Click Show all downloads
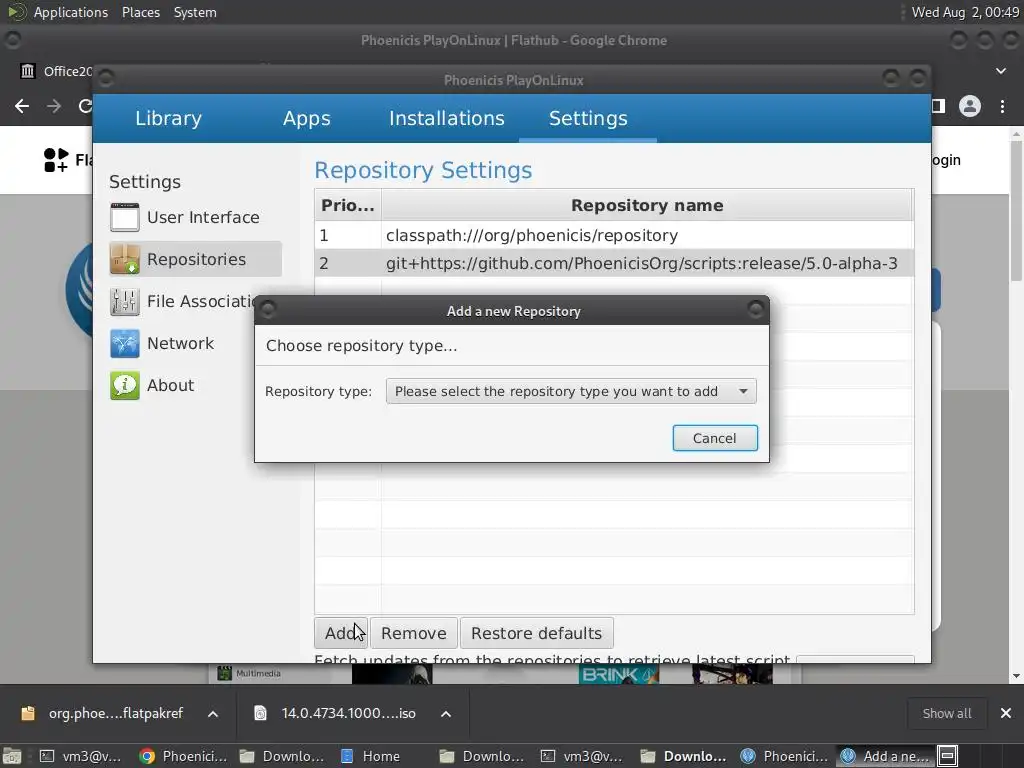Viewport: 1024px width, 768px height. [946, 713]
